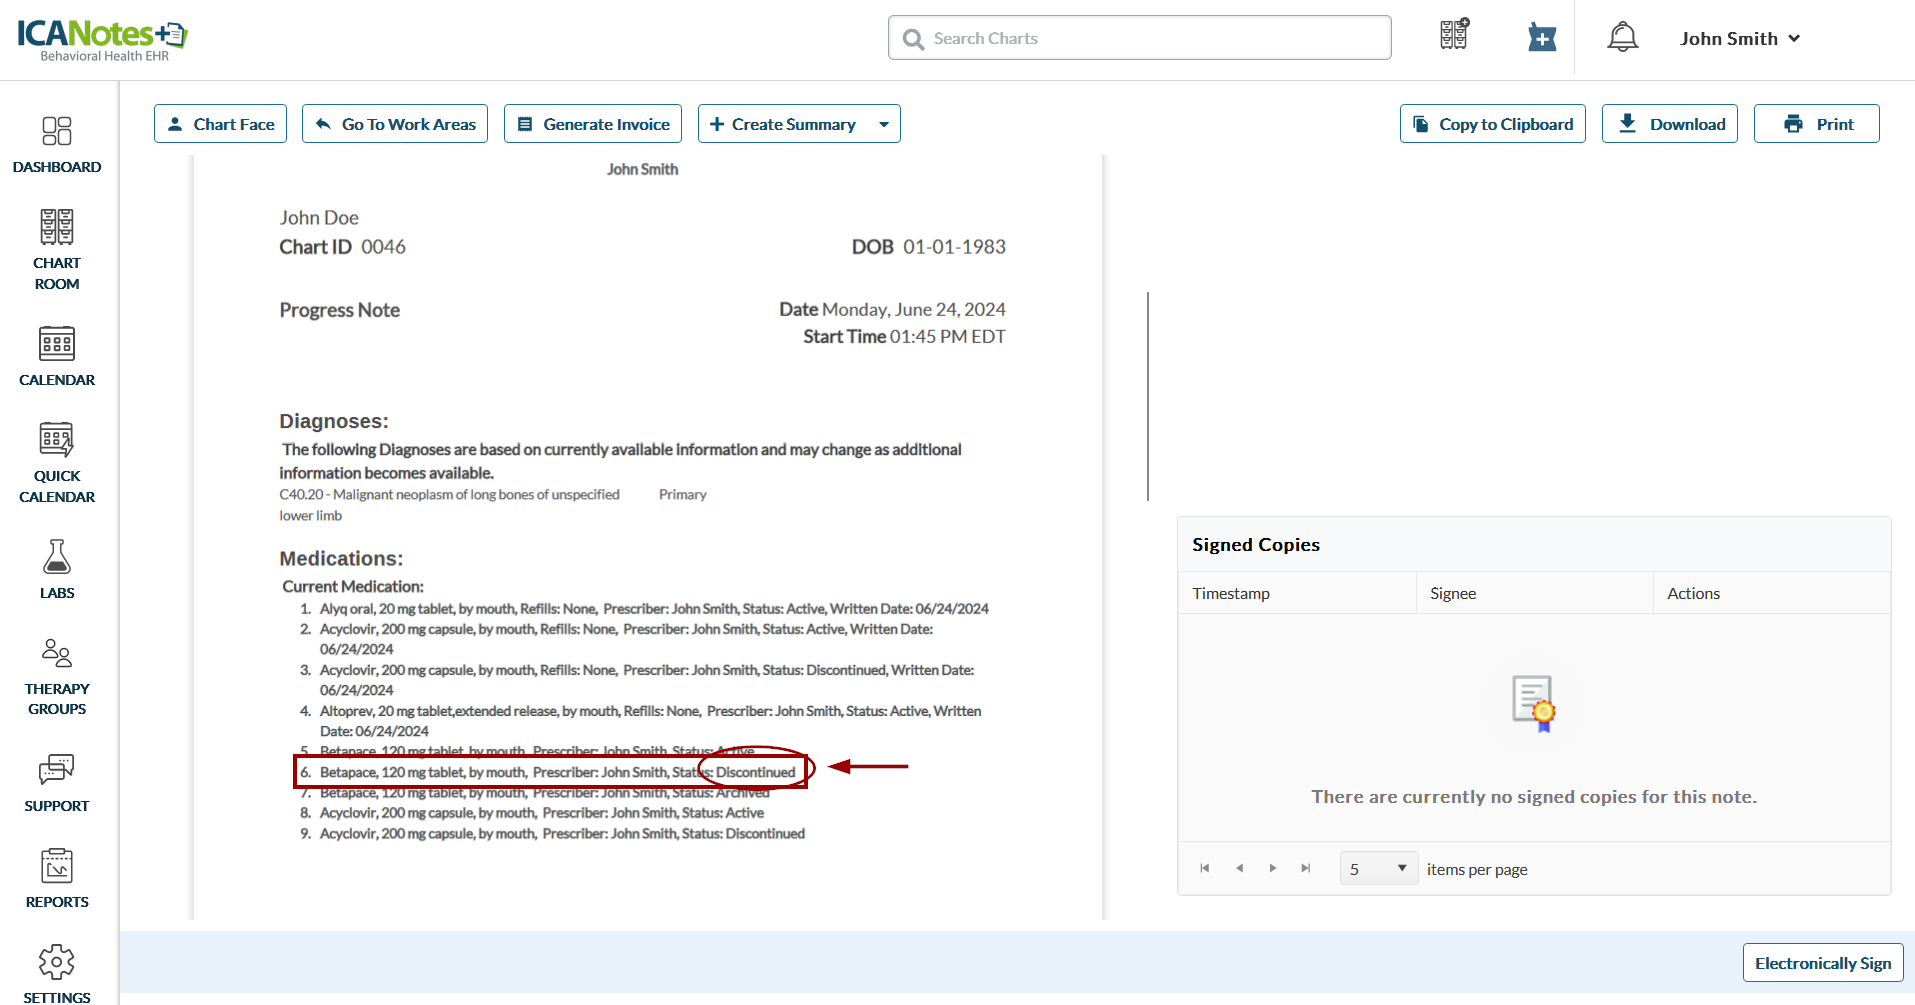Go to next page of signed copies
Viewport: 1915px width, 1005px height.
pyautogui.click(x=1272, y=869)
